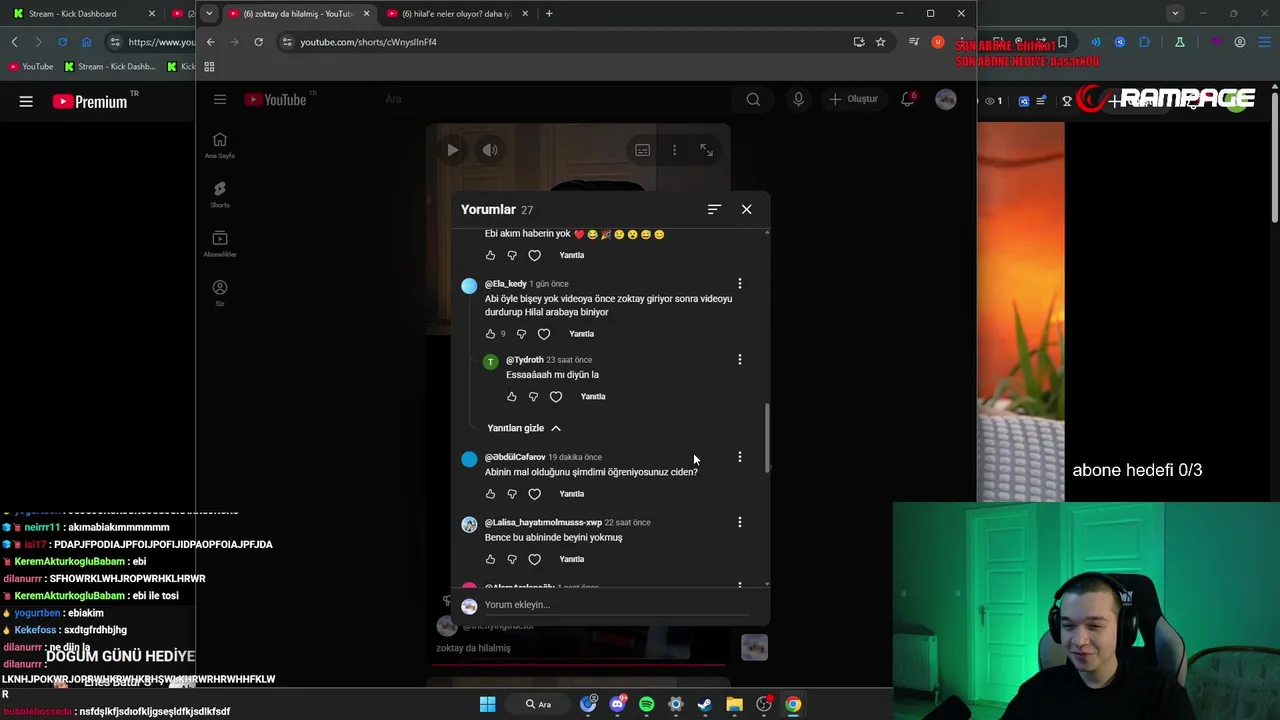Open Shorts in YouTube sidebar
Viewport: 1280px width, 720px height.
(x=220, y=194)
